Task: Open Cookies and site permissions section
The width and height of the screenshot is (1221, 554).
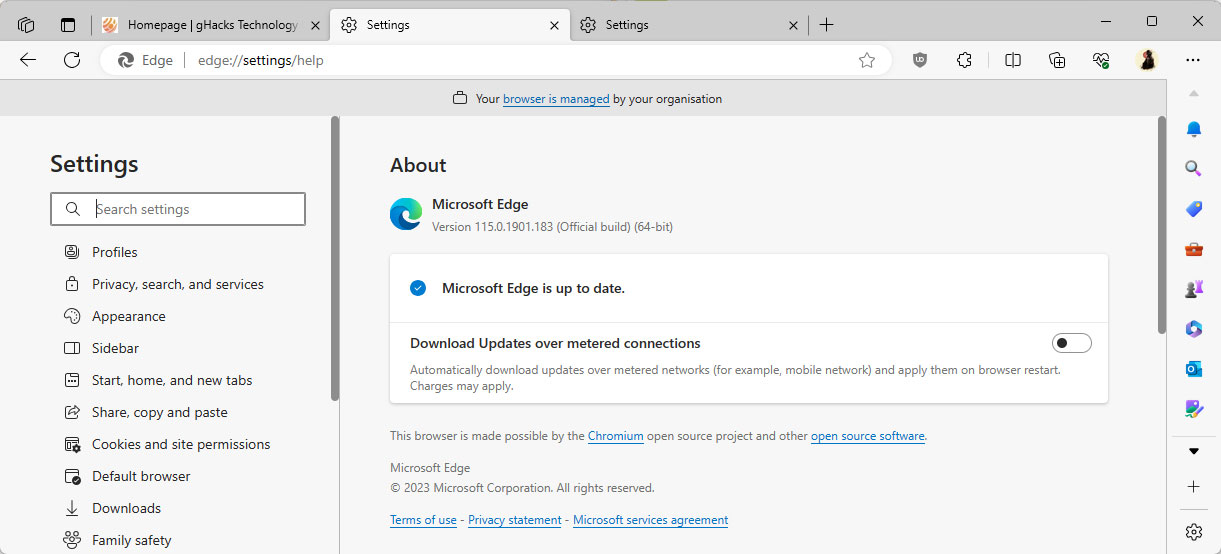Action: tap(180, 444)
